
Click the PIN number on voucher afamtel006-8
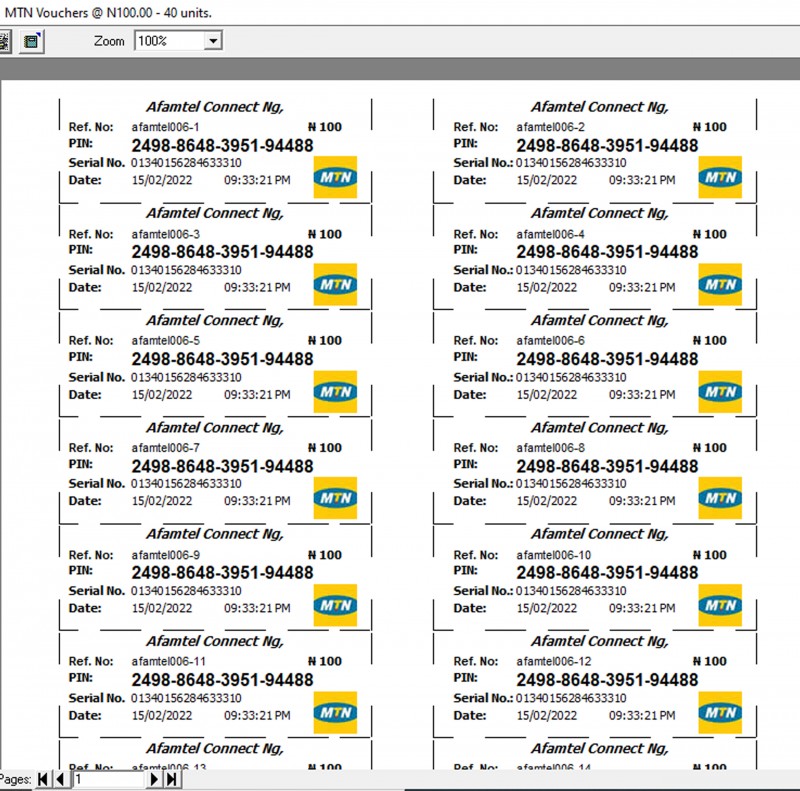[607, 466]
